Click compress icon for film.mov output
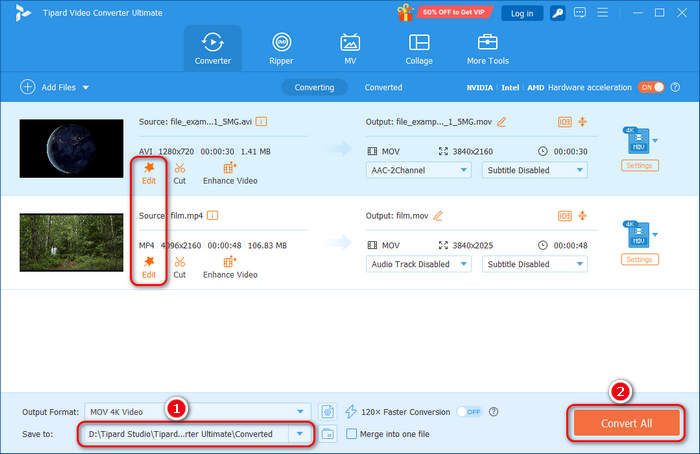 [583, 216]
